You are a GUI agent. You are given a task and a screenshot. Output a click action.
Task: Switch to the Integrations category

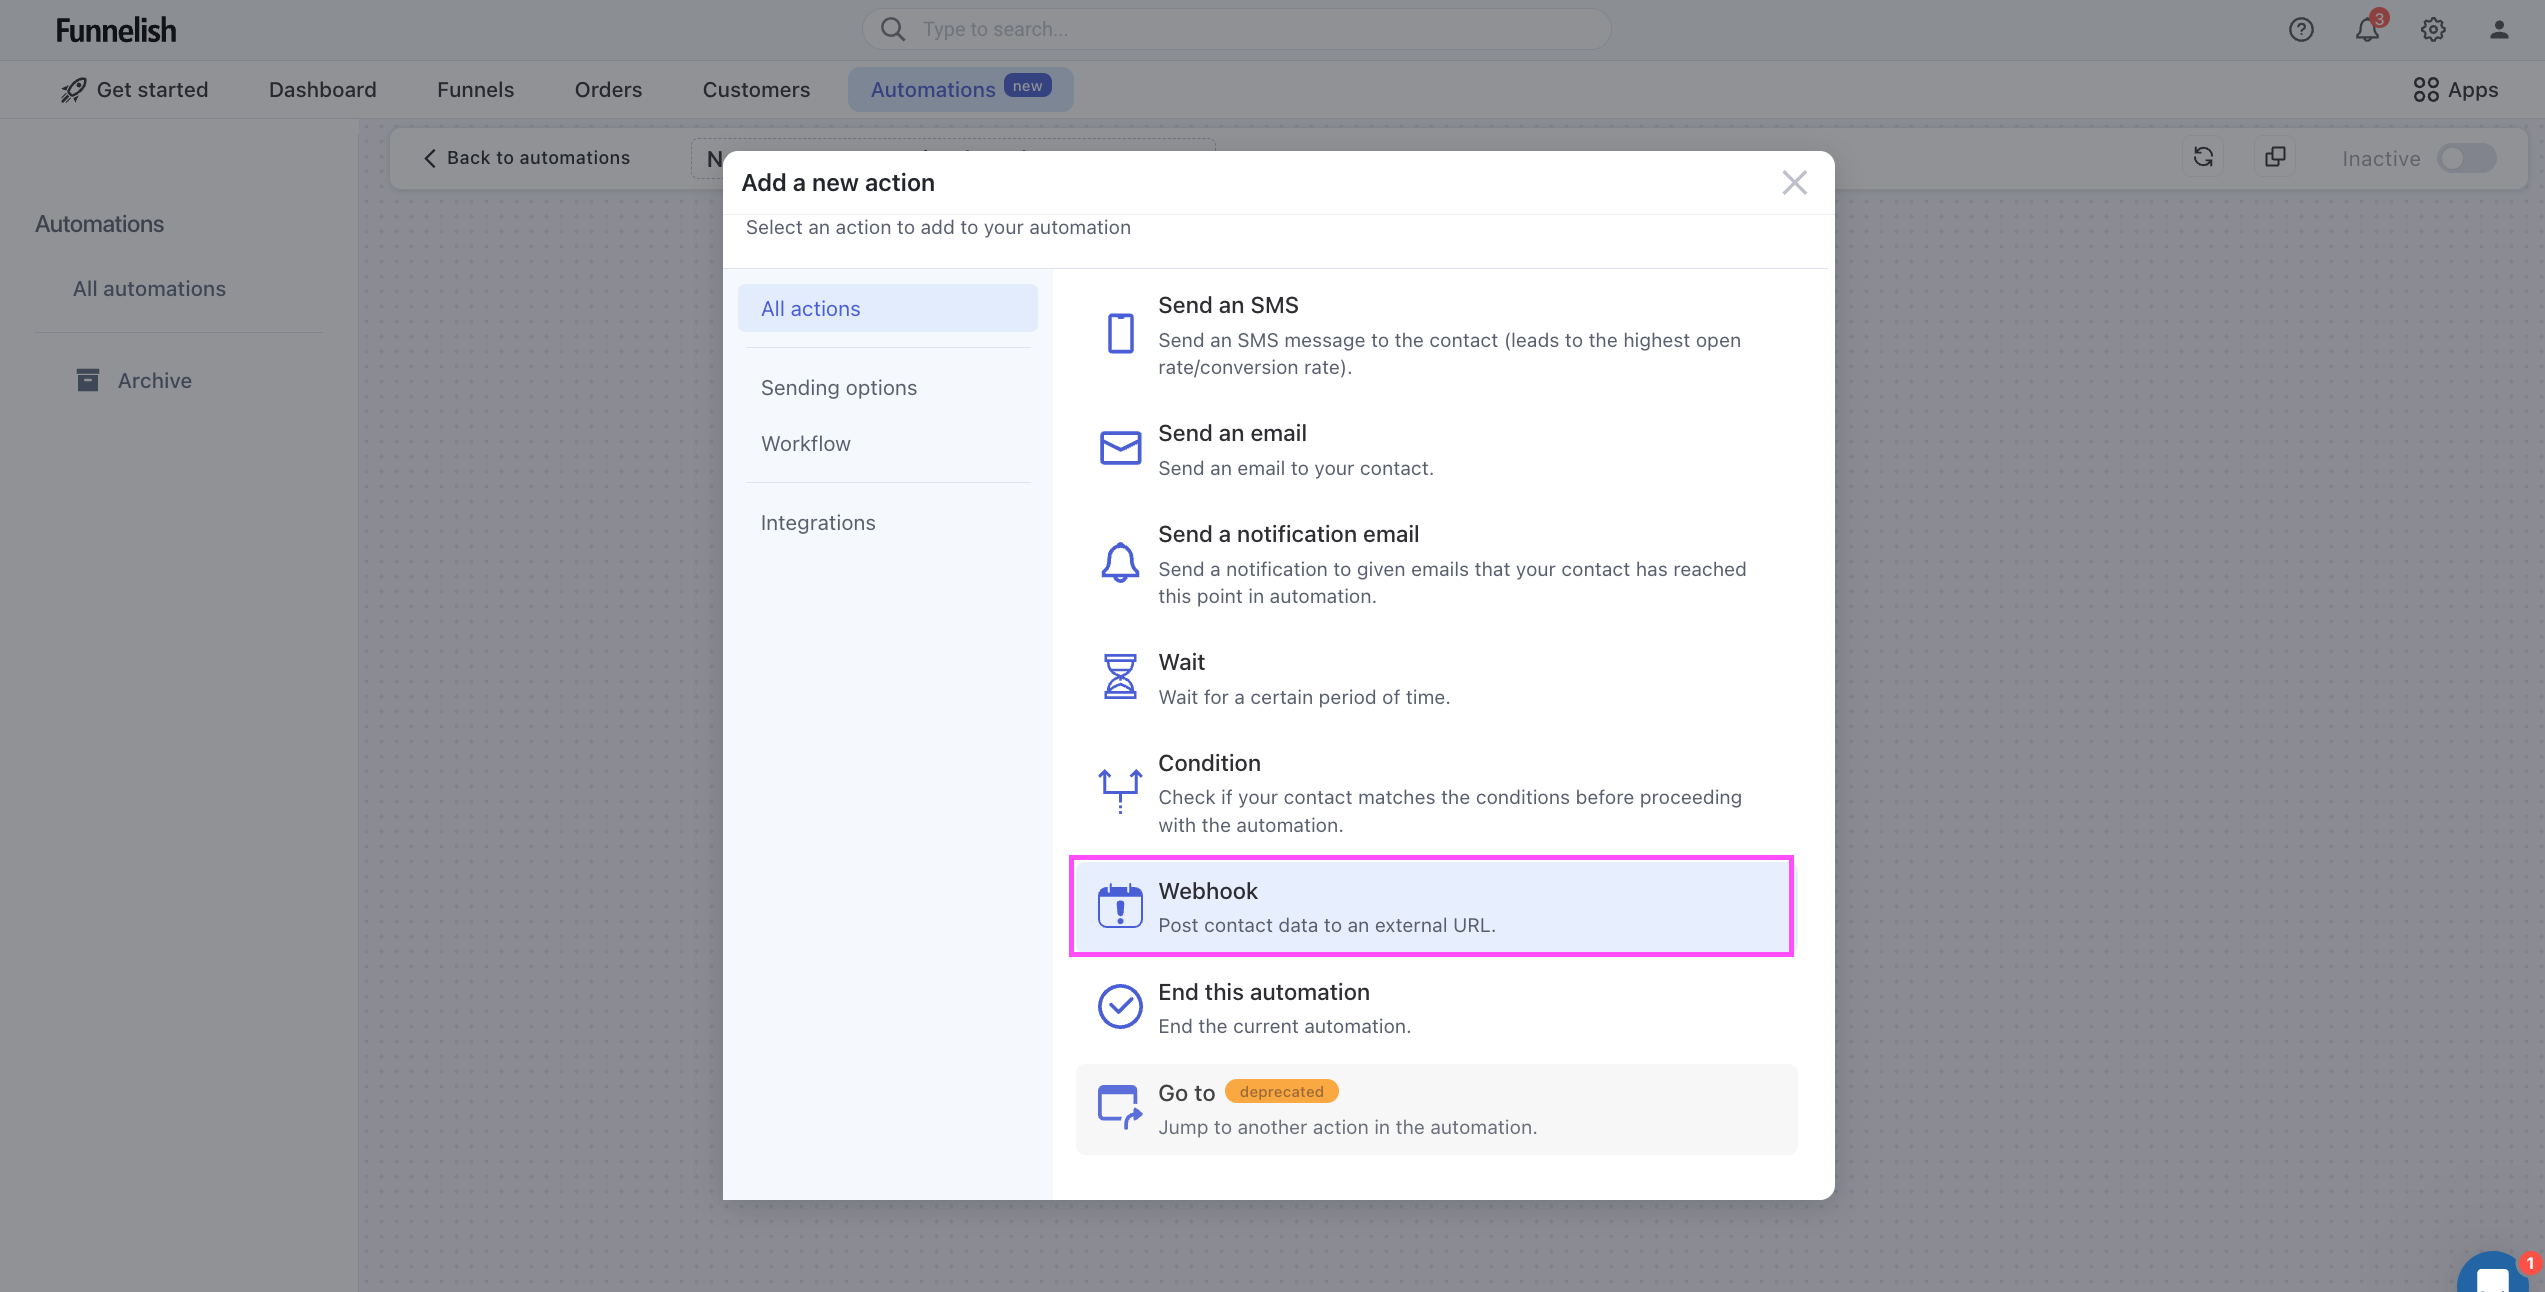point(817,523)
